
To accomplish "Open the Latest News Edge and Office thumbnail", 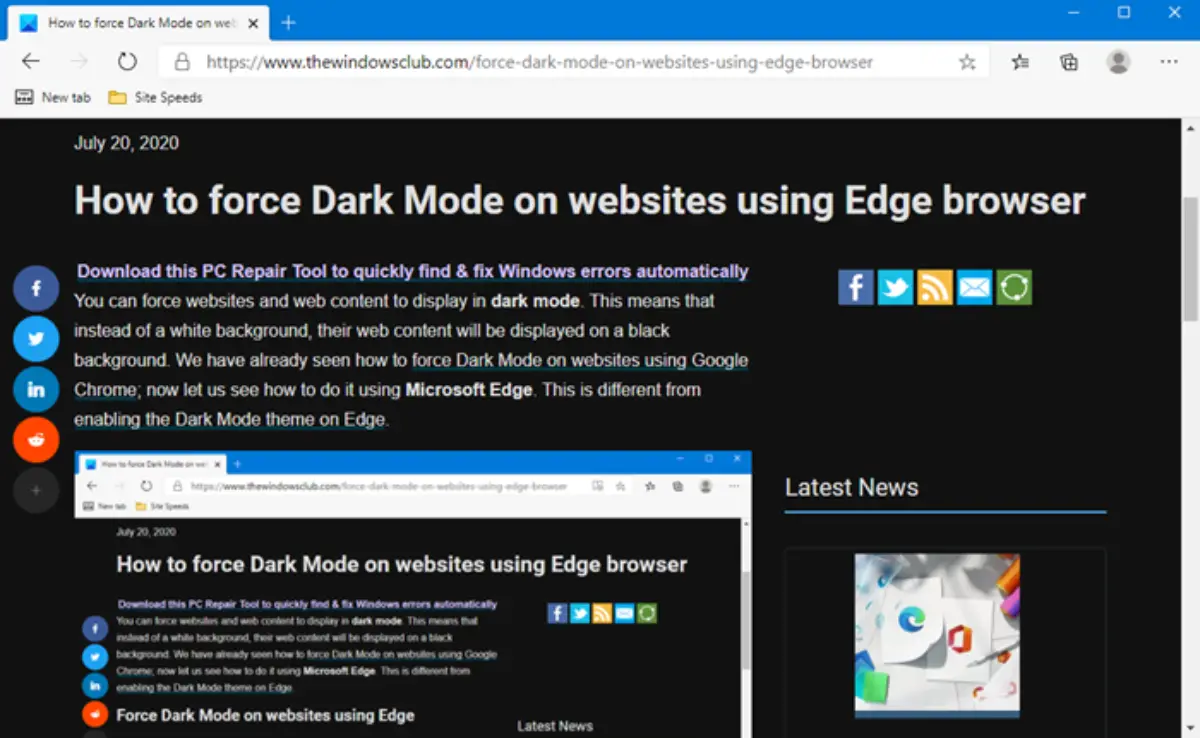I will (937, 636).
